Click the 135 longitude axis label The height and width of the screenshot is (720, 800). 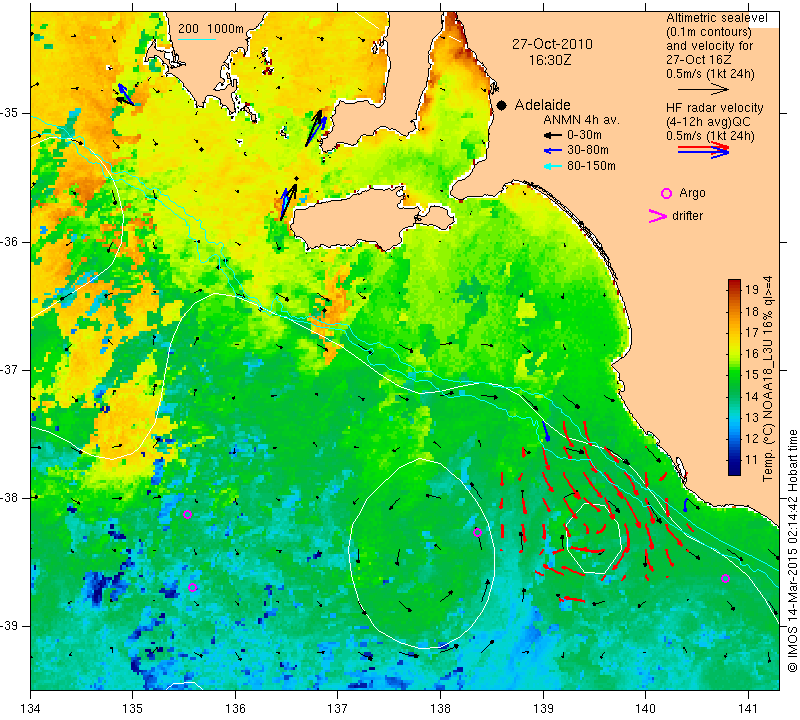point(133,708)
